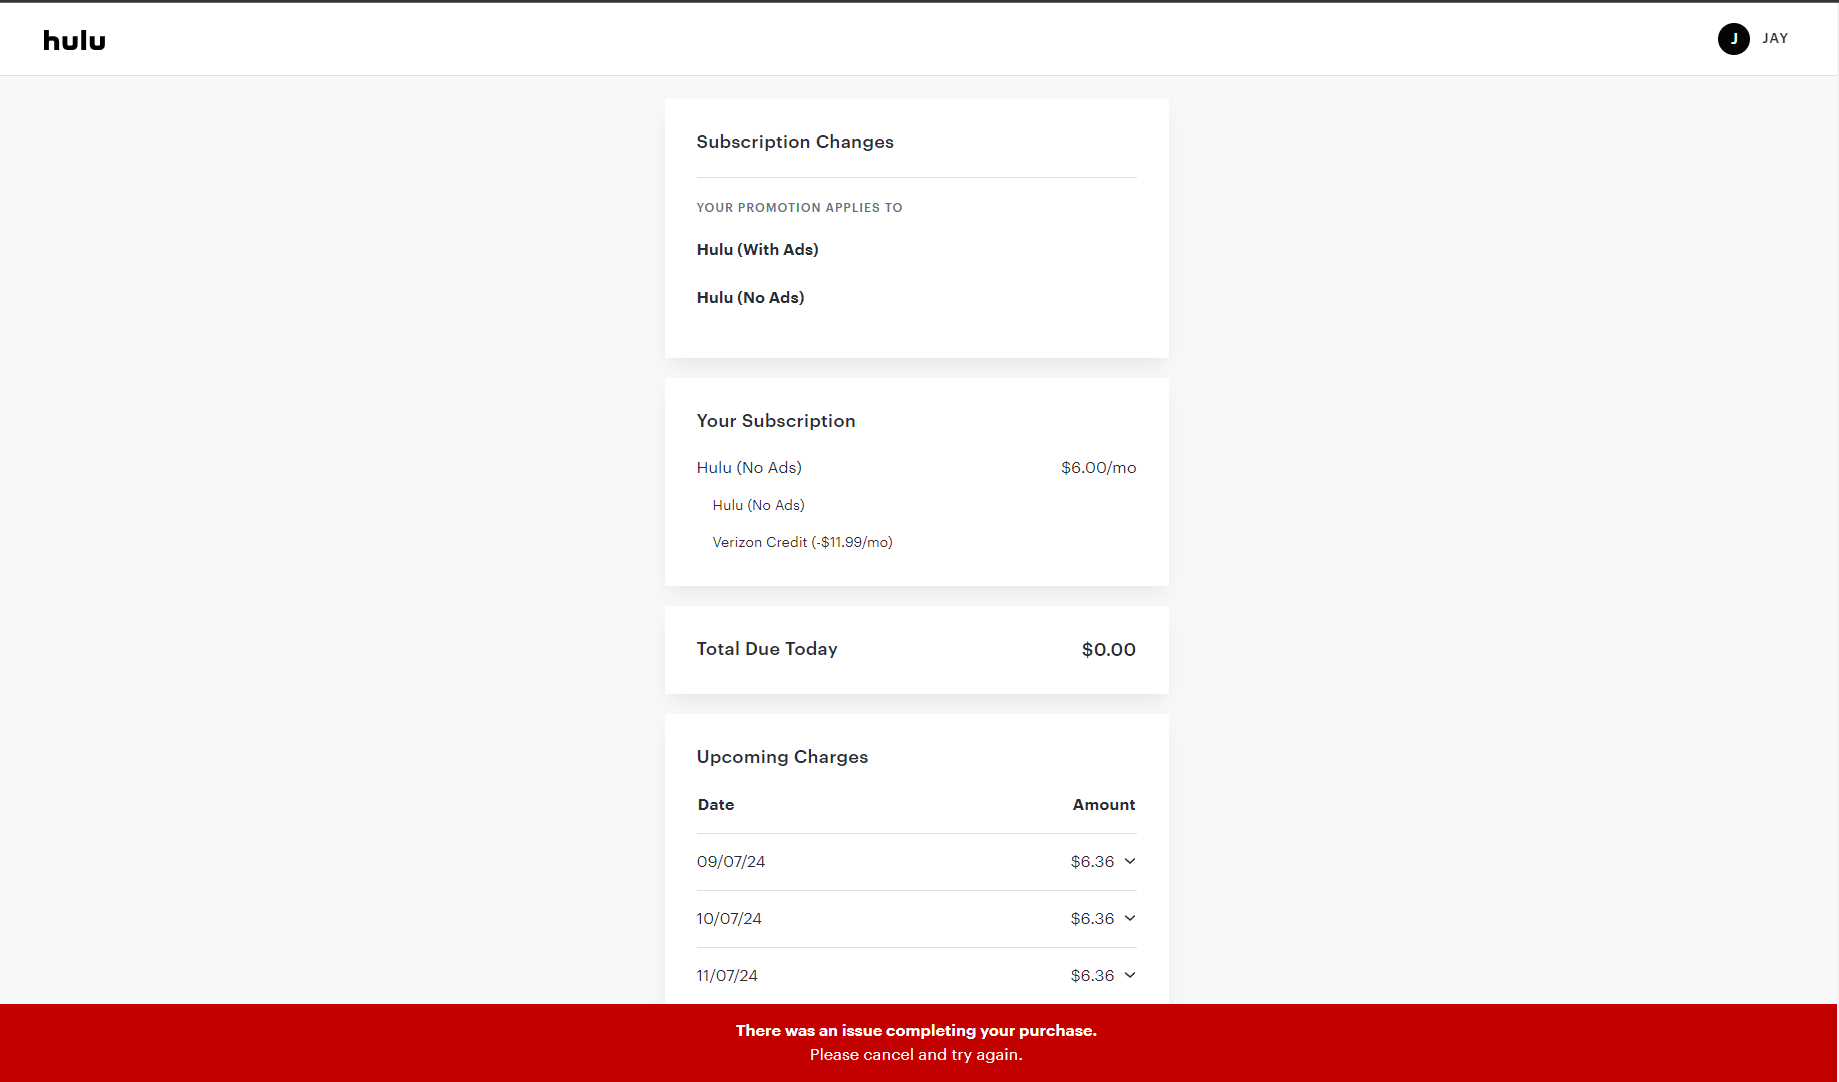1839x1082 pixels.
Task: Click the 11/07/24 date entry
Action: 727,976
